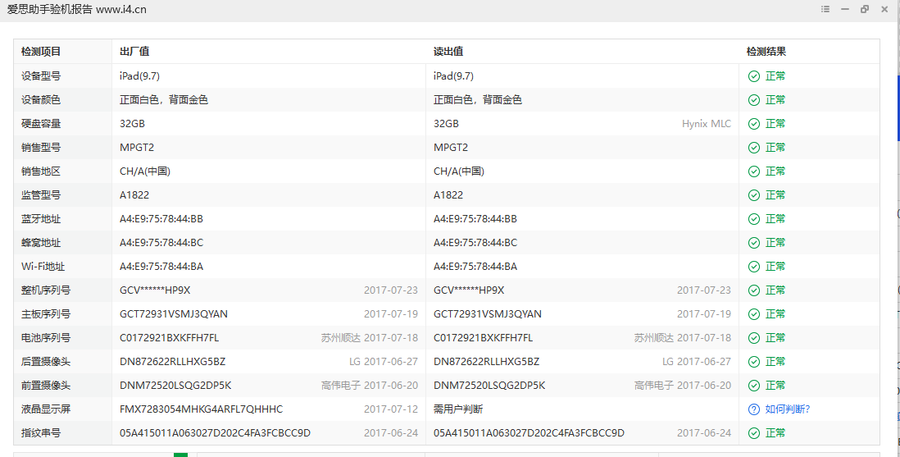Click 需用户判断 in 液晶显示屏 row
Viewport: 900px width, 457px height.
458,409
